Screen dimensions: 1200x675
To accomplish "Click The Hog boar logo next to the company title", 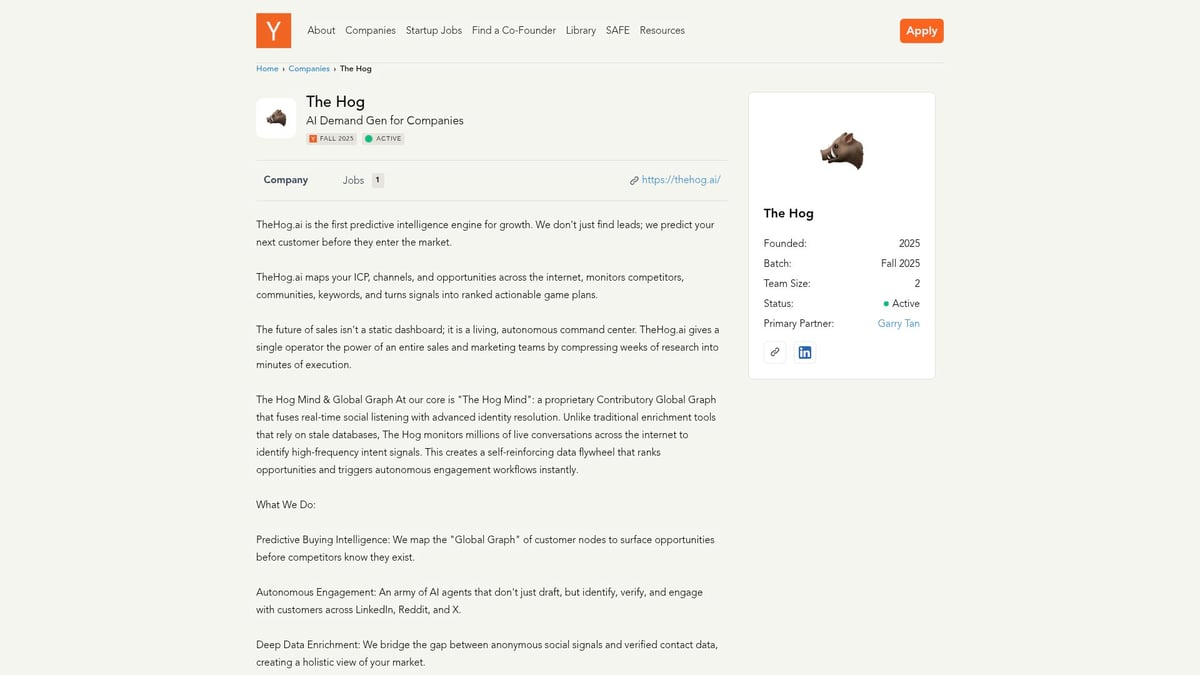I will [x=276, y=118].
